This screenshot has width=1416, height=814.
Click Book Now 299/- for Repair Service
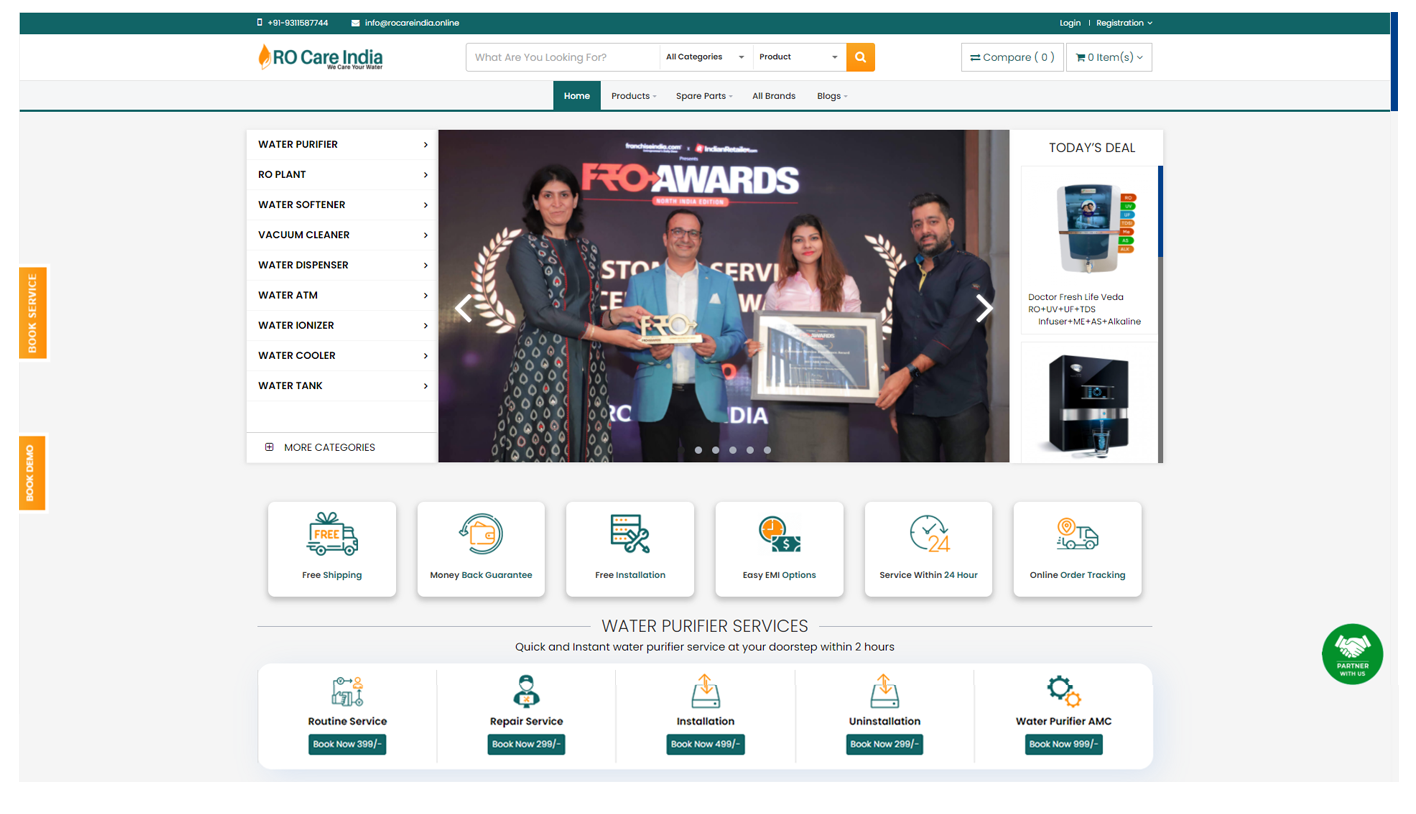526,744
